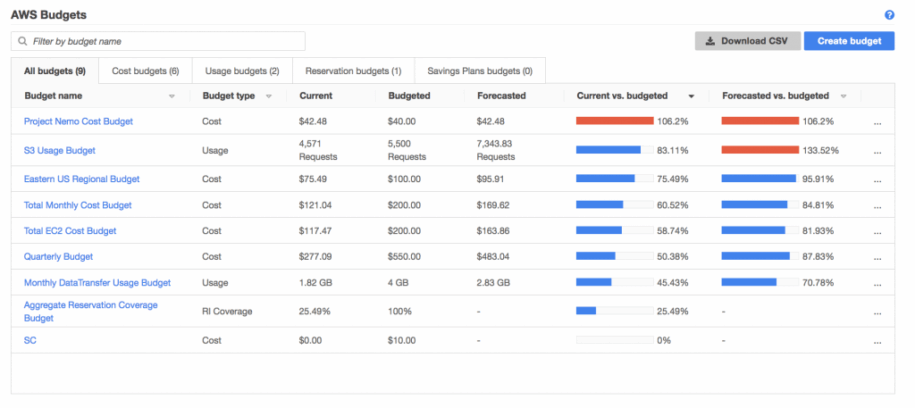Open actions menu for Aggregate Reservation Coverage Budget
The width and height of the screenshot is (915, 408).
tap(877, 313)
